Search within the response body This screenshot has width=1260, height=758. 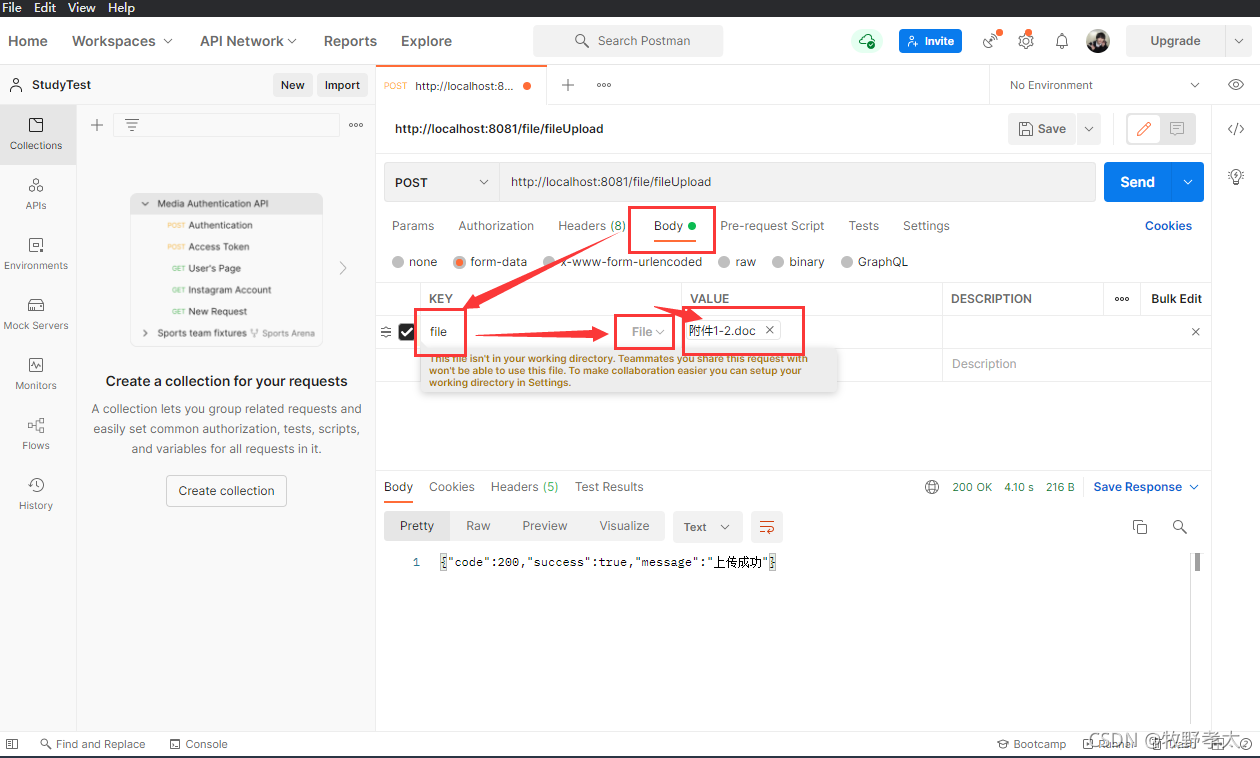tap(1180, 527)
